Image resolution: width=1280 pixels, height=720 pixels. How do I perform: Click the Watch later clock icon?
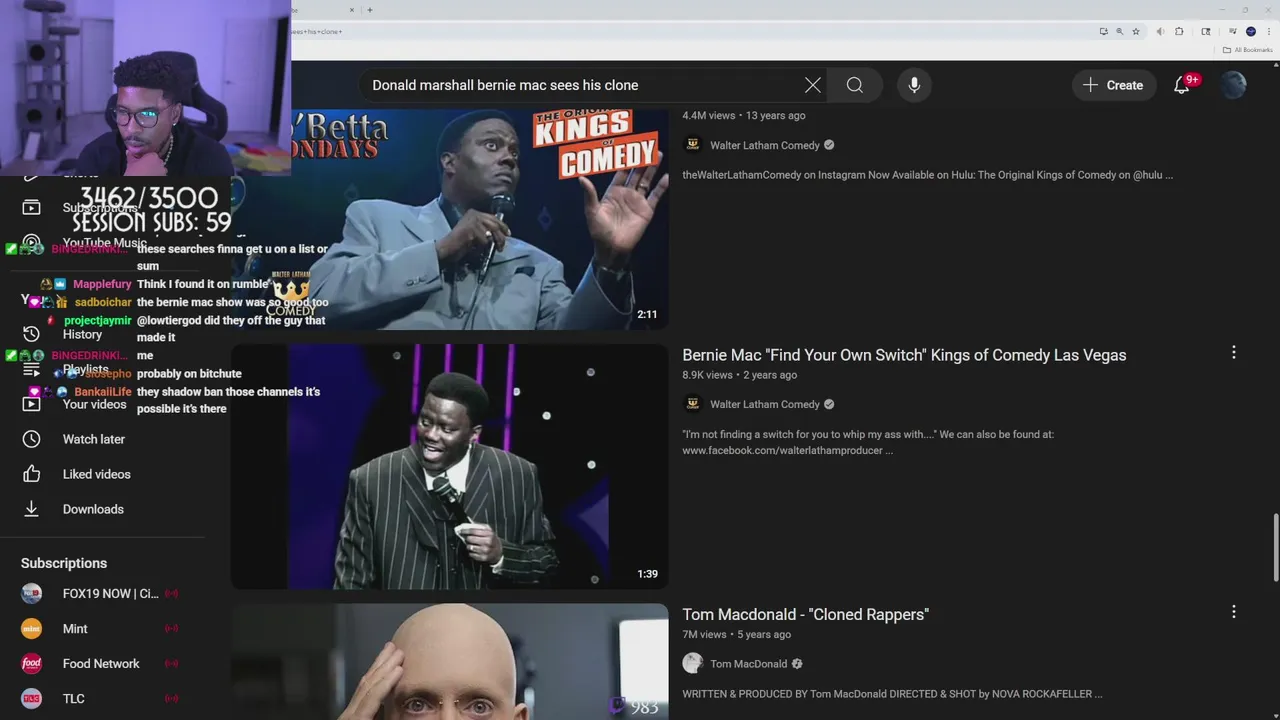[x=32, y=439]
